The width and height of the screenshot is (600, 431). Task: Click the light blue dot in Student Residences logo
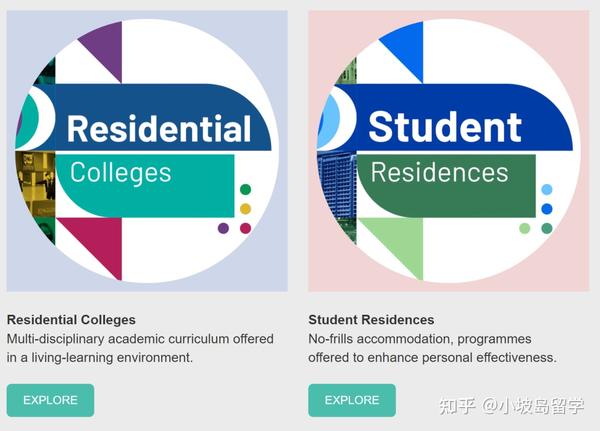point(546,190)
